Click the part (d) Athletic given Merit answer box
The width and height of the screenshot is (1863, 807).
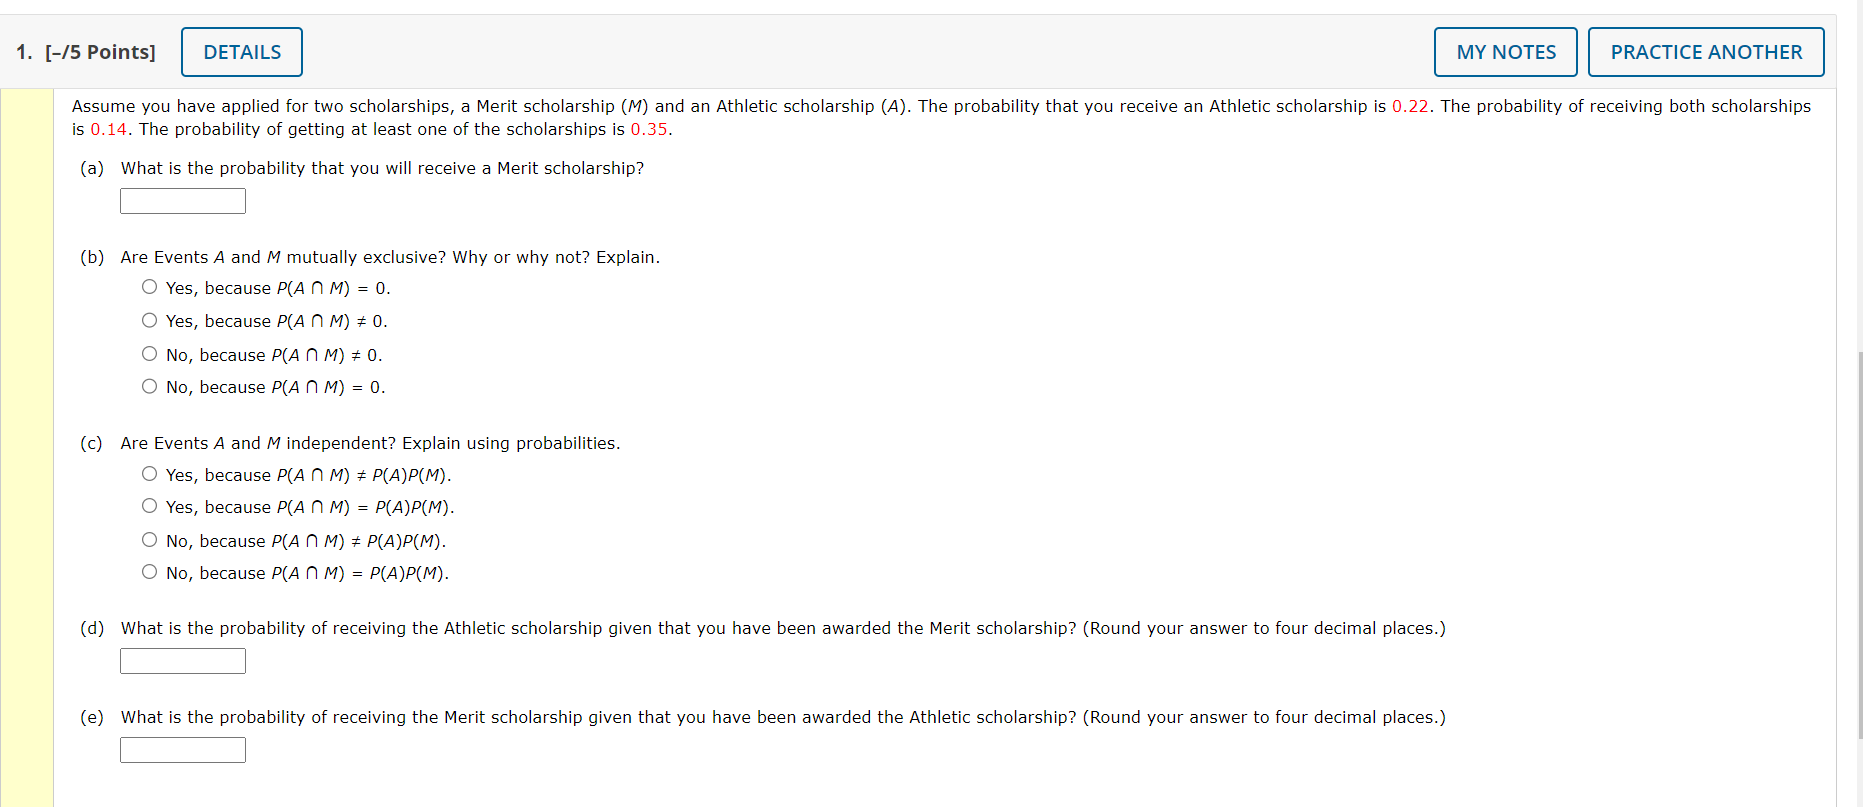tap(183, 661)
